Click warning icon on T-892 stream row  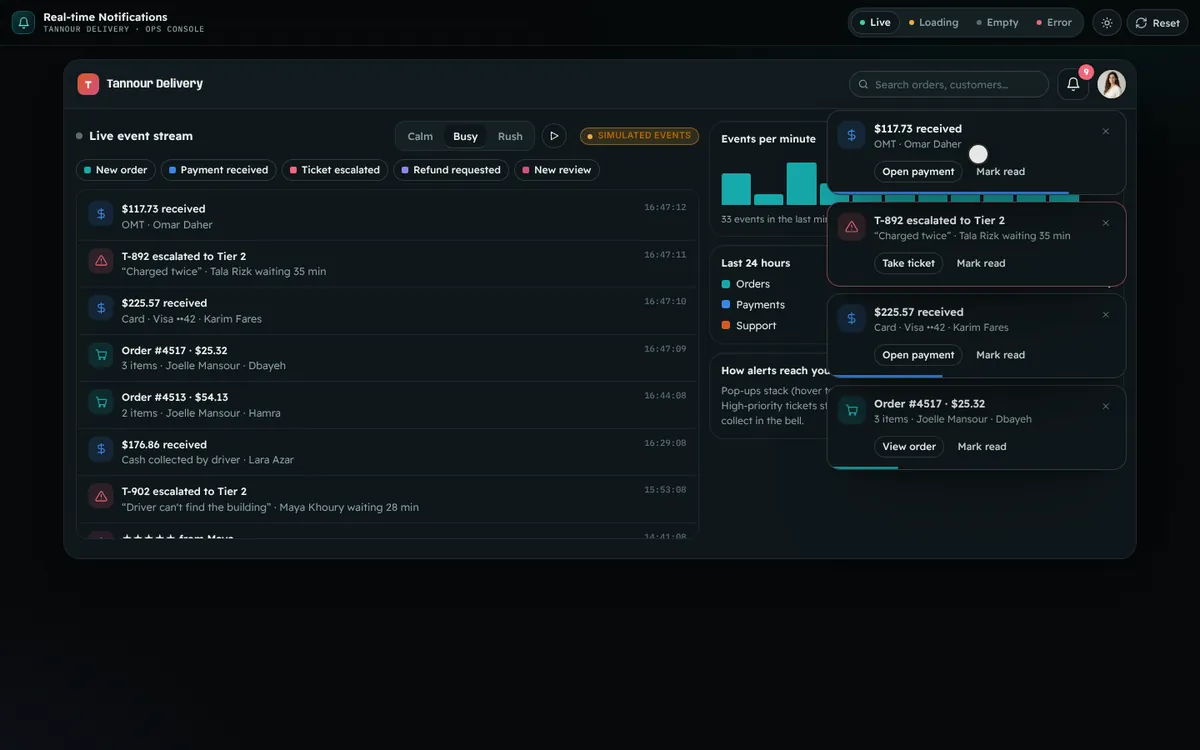pos(101,261)
